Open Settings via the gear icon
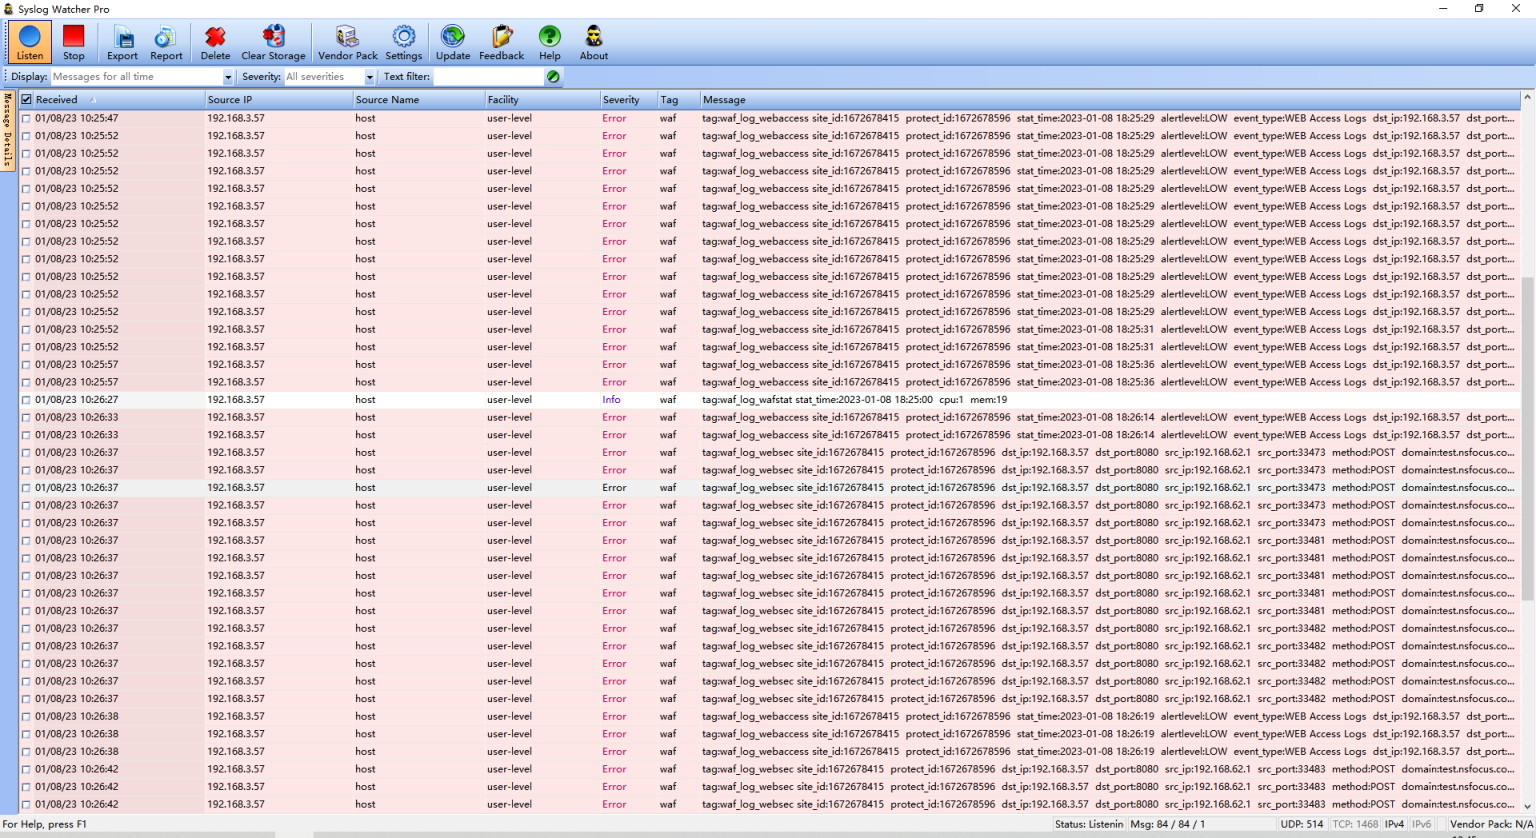Viewport: 1536px width, 838px height. (403, 42)
